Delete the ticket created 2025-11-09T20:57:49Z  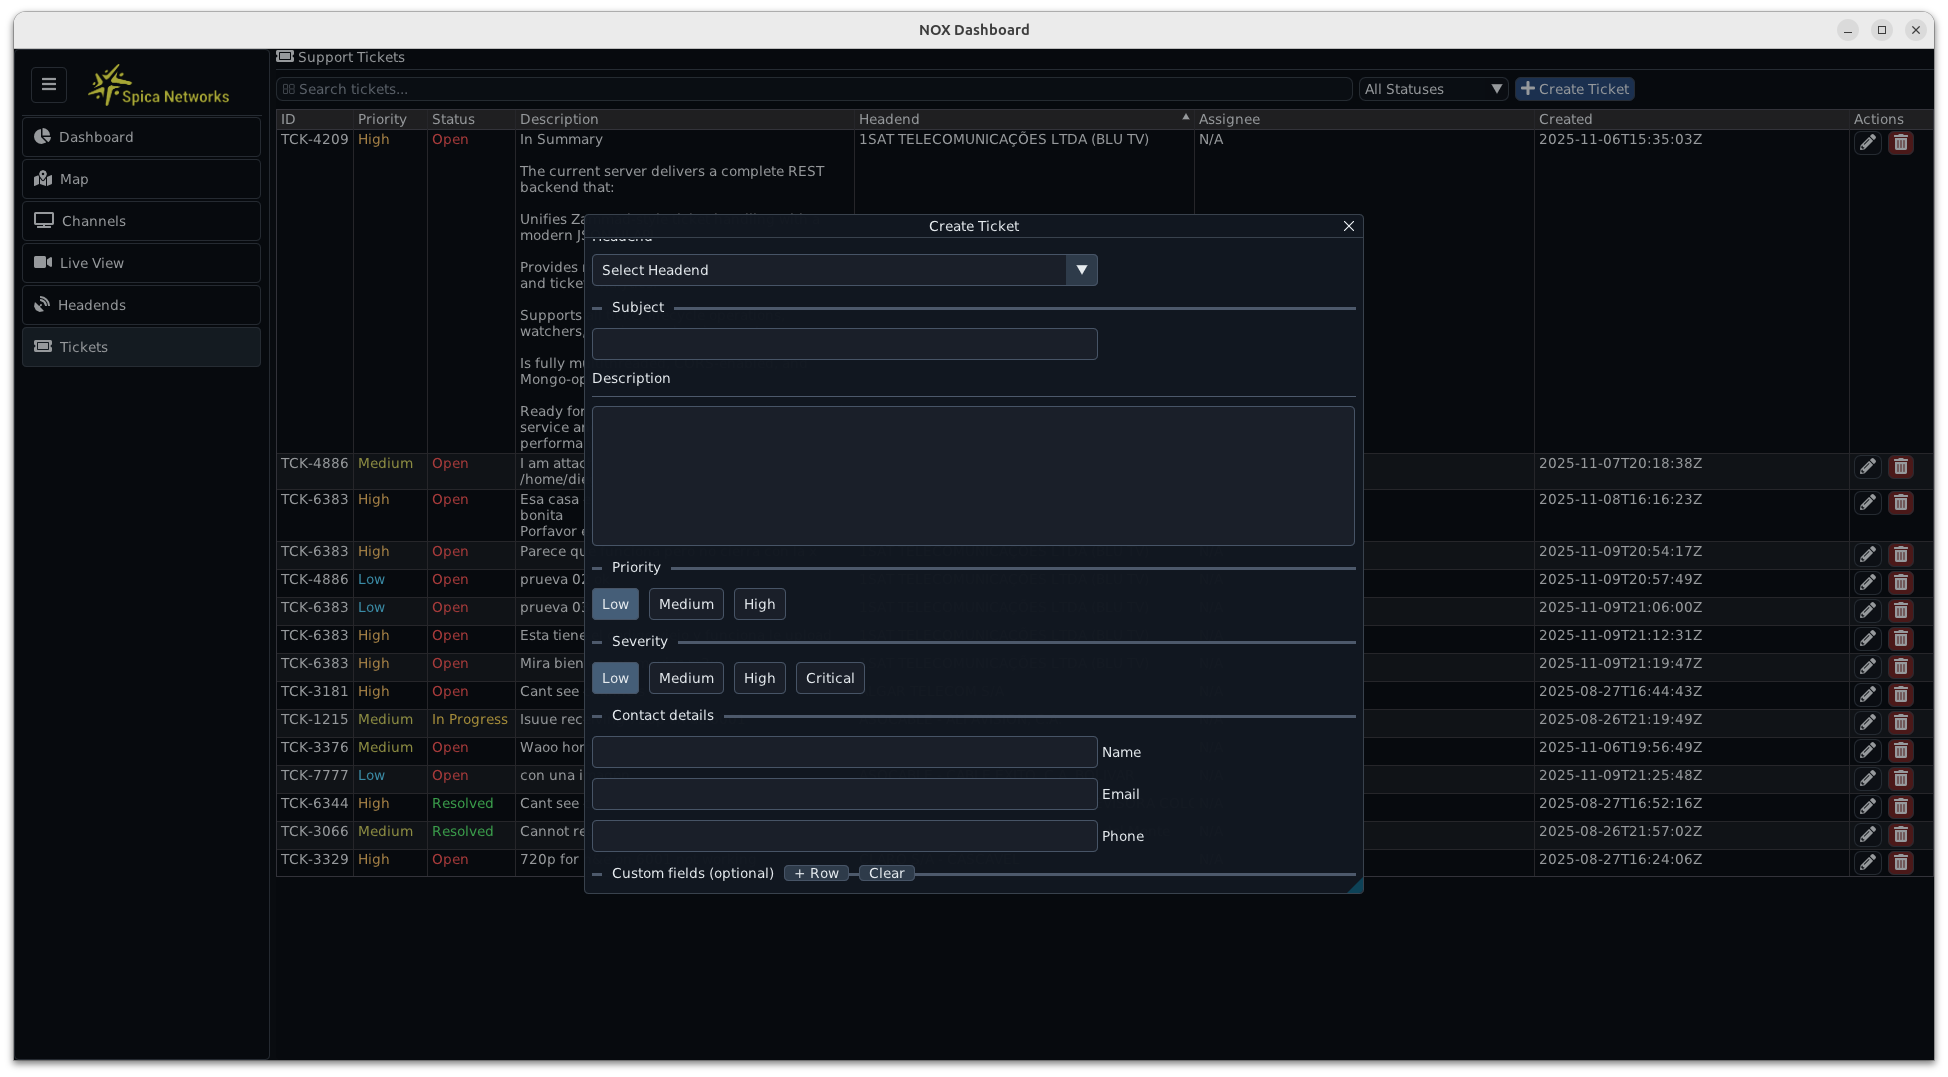click(1901, 583)
